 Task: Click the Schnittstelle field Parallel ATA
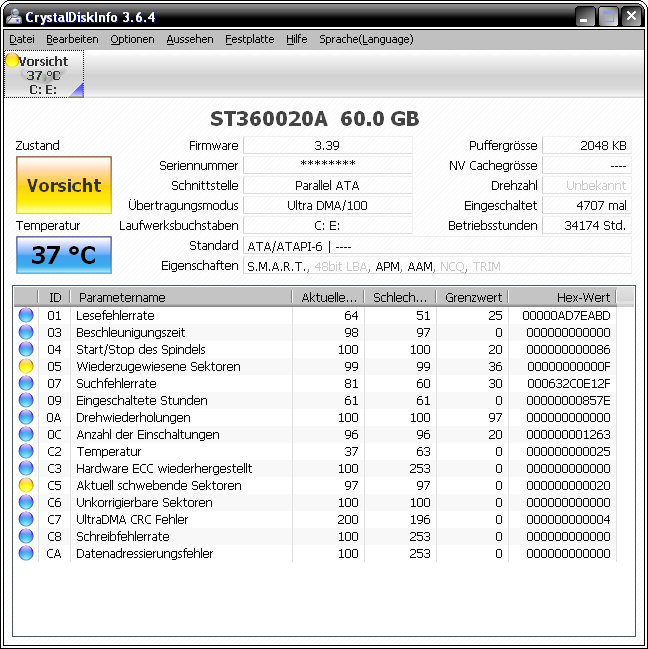(327, 185)
